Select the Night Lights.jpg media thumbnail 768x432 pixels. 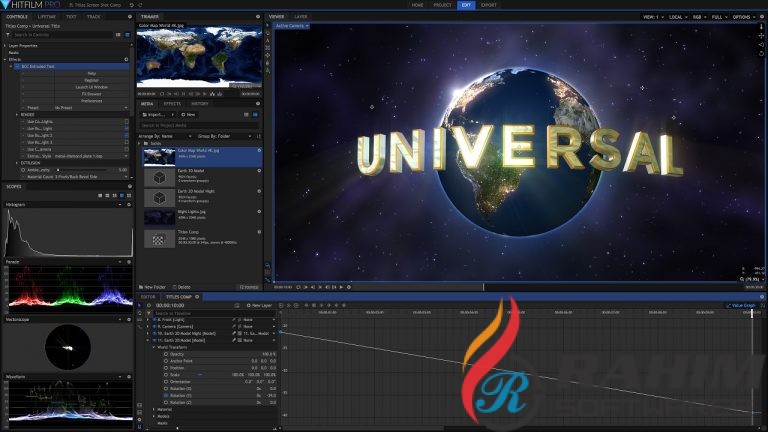[161, 216]
